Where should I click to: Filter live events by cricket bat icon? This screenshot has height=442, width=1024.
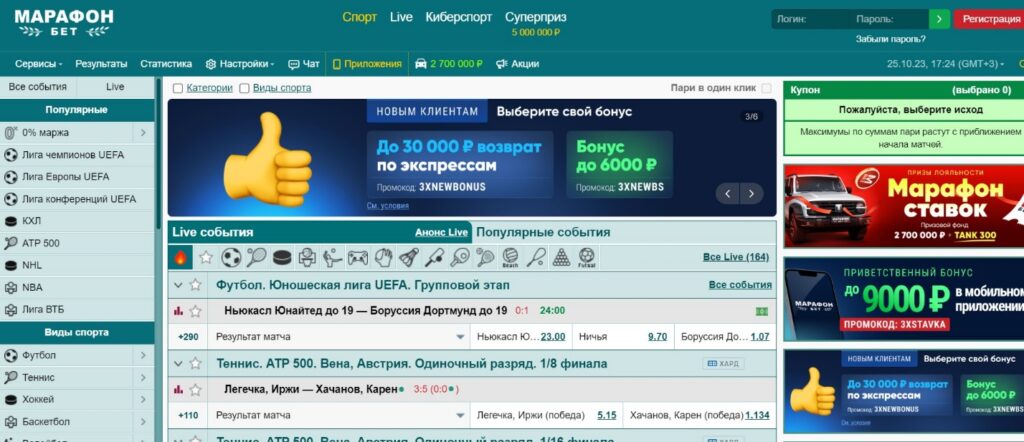(x=434, y=257)
